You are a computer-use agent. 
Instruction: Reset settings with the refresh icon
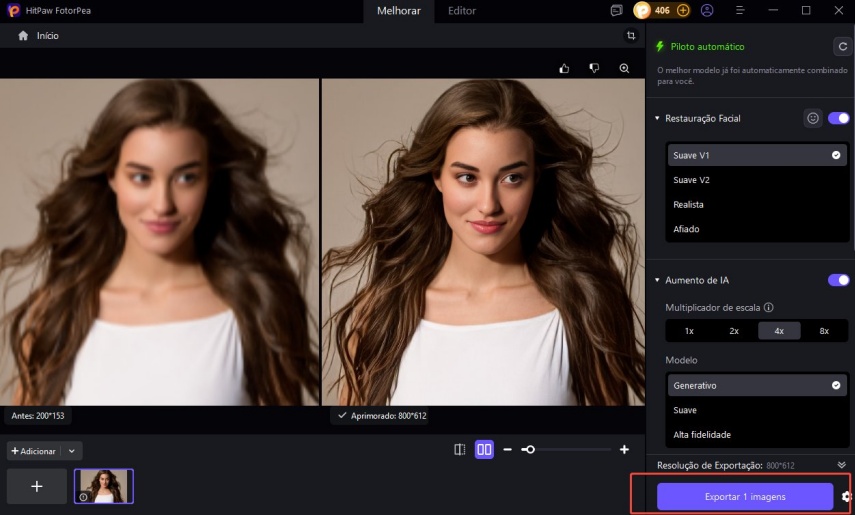pos(841,46)
